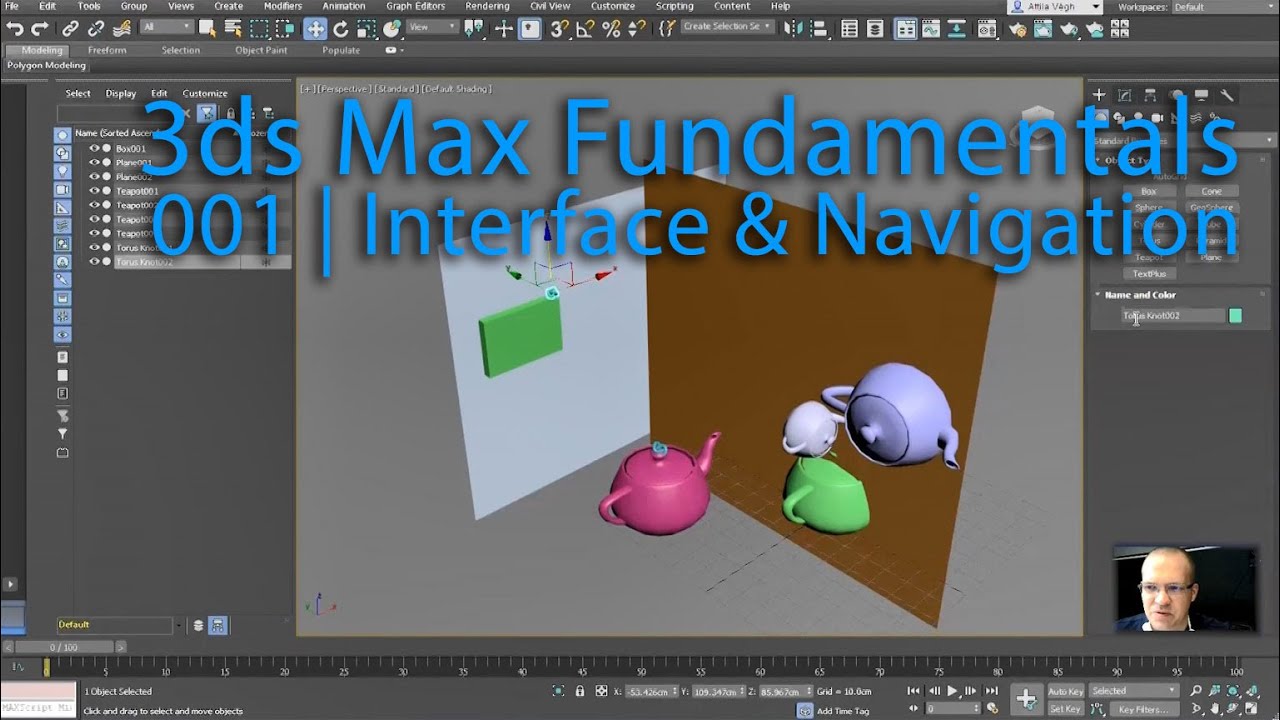Select the Orbit navigation icon
Screen dimensions: 1280x720
pos(1233,708)
